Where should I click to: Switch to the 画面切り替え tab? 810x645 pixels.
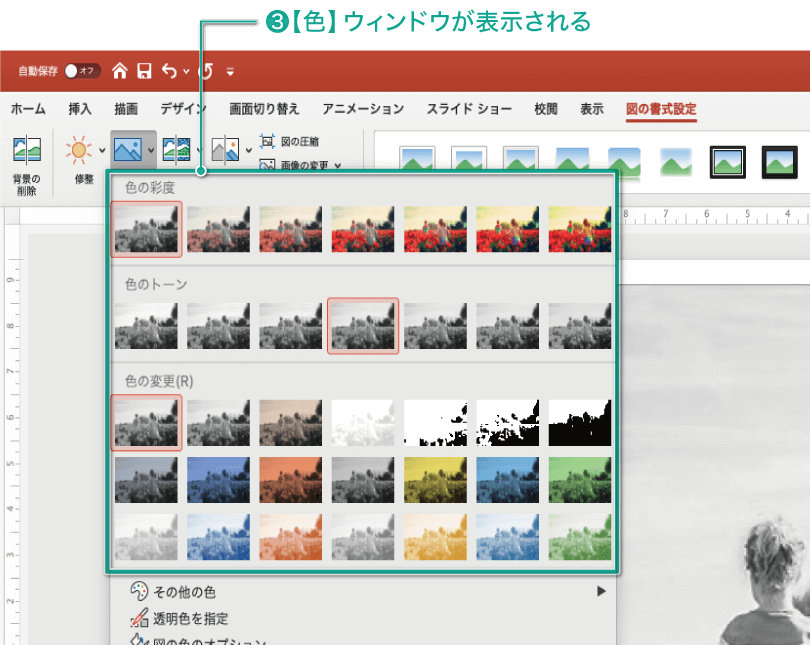(264, 109)
